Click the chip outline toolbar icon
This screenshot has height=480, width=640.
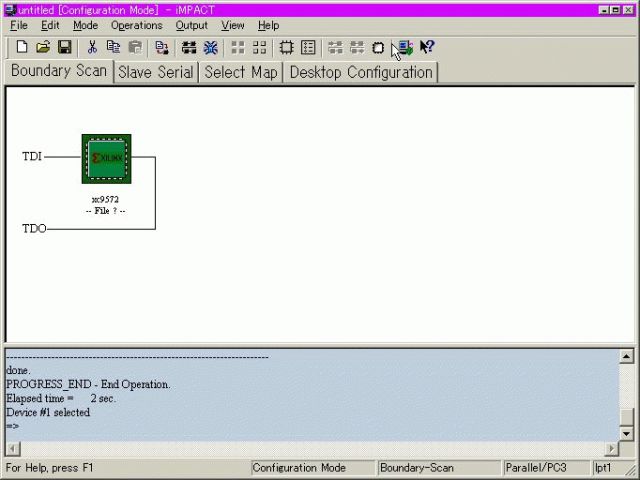click(287, 48)
